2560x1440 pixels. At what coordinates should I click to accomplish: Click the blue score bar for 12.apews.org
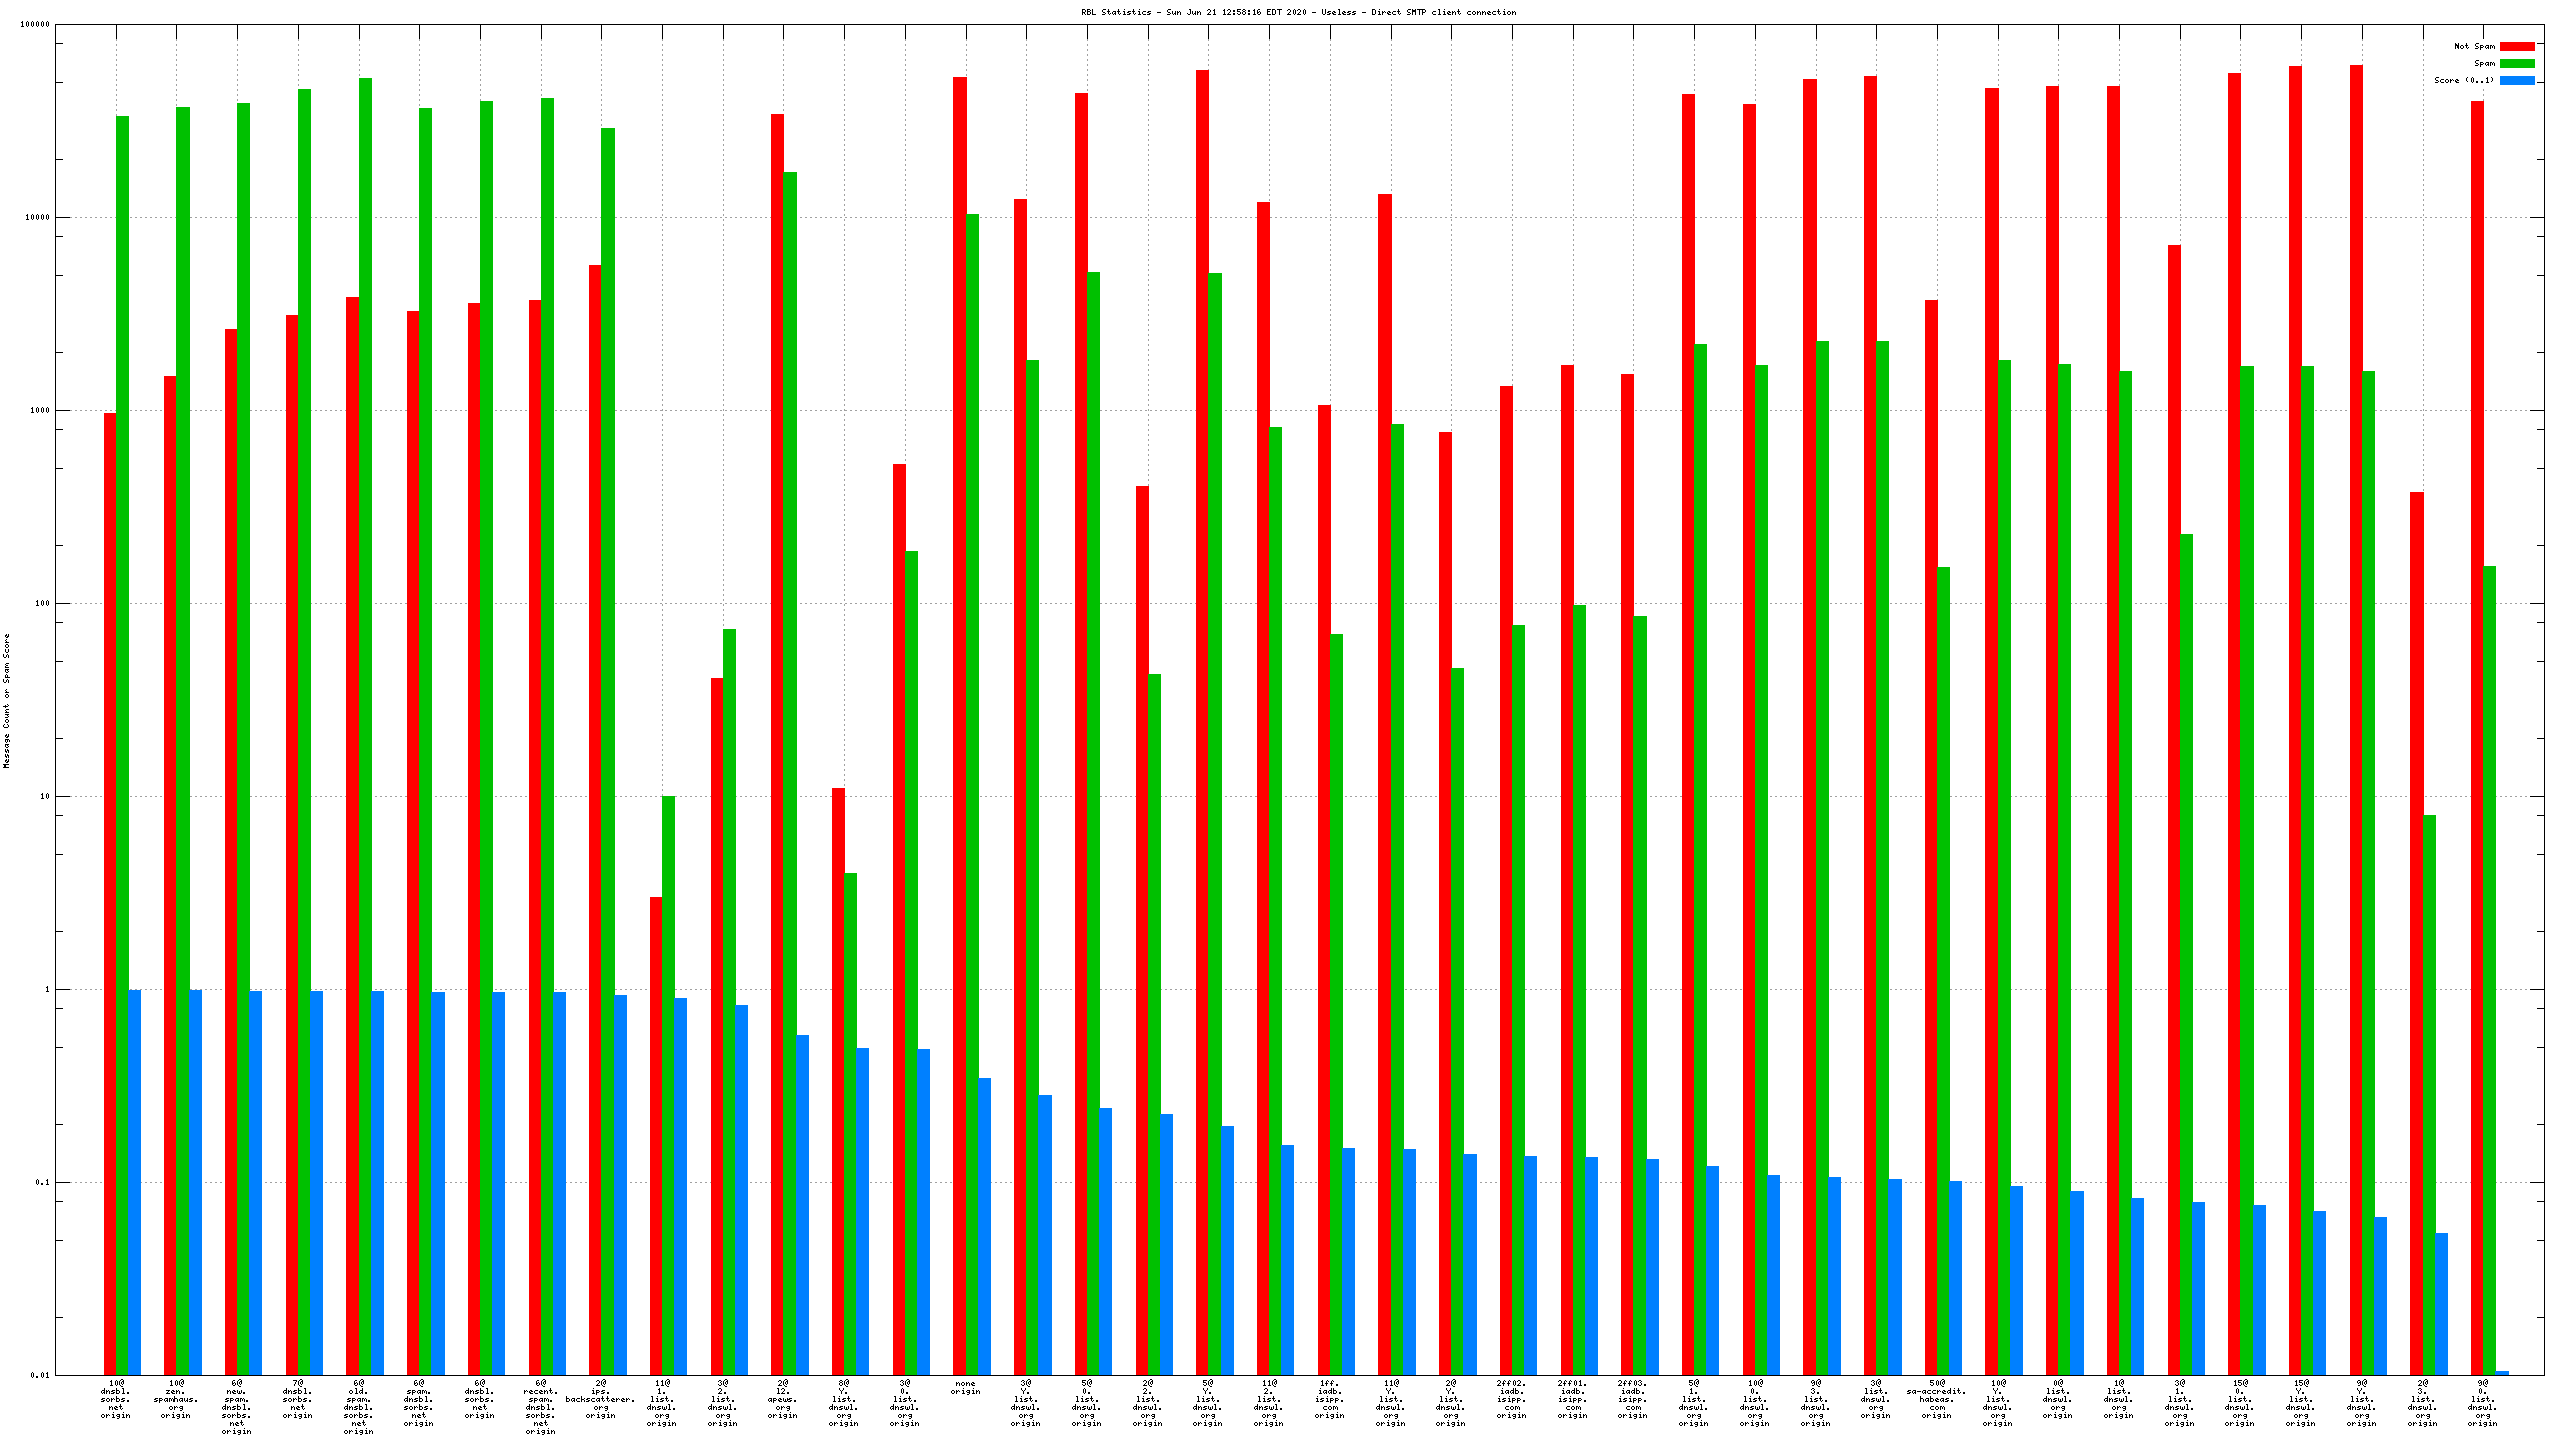[802, 1200]
